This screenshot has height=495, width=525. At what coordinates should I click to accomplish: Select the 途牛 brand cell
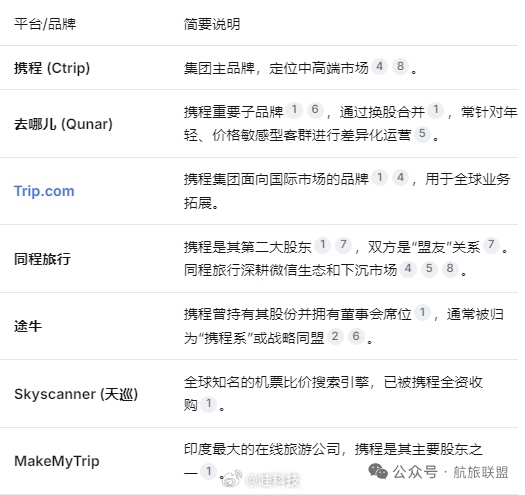[x=28, y=326]
